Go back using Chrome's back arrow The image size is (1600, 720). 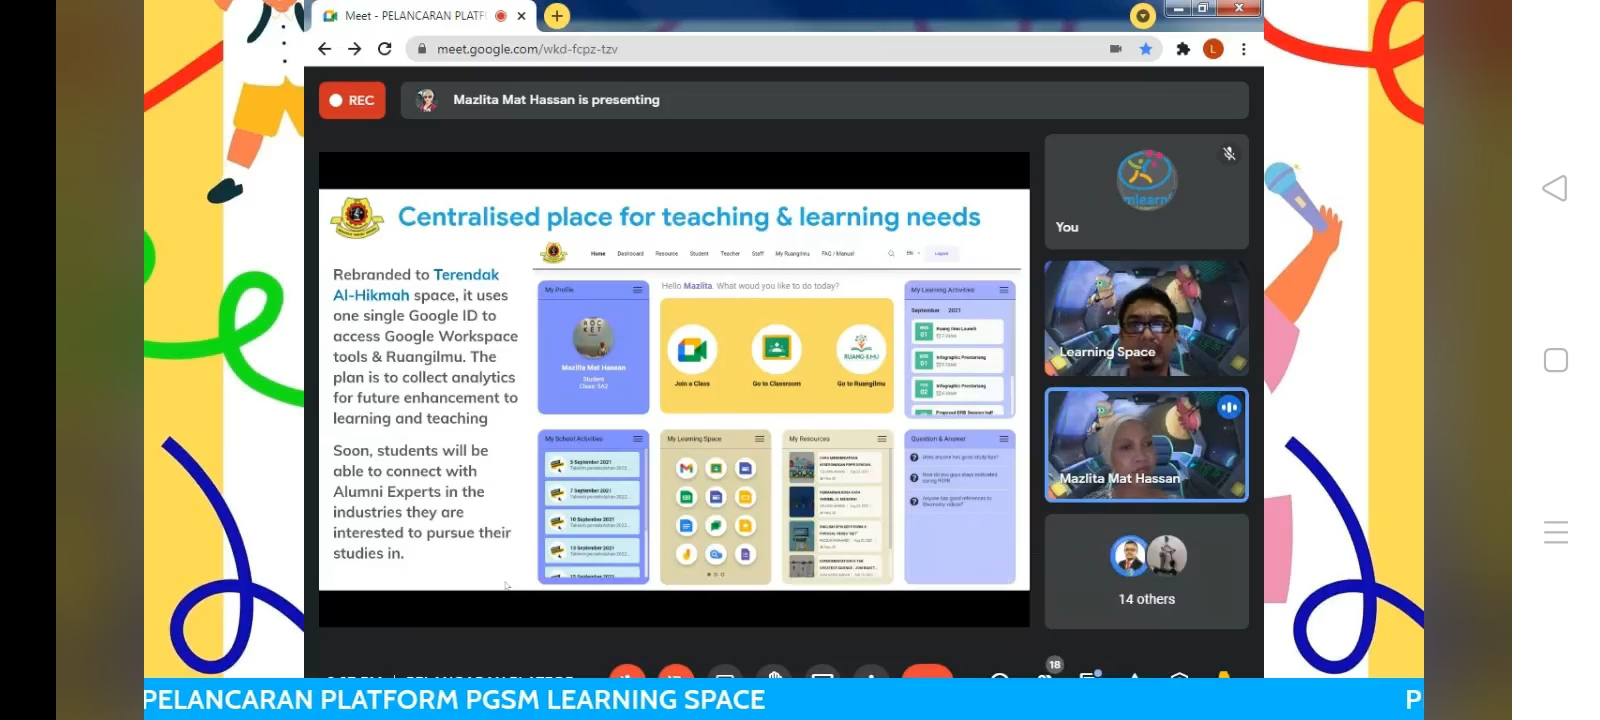click(324, 49)
